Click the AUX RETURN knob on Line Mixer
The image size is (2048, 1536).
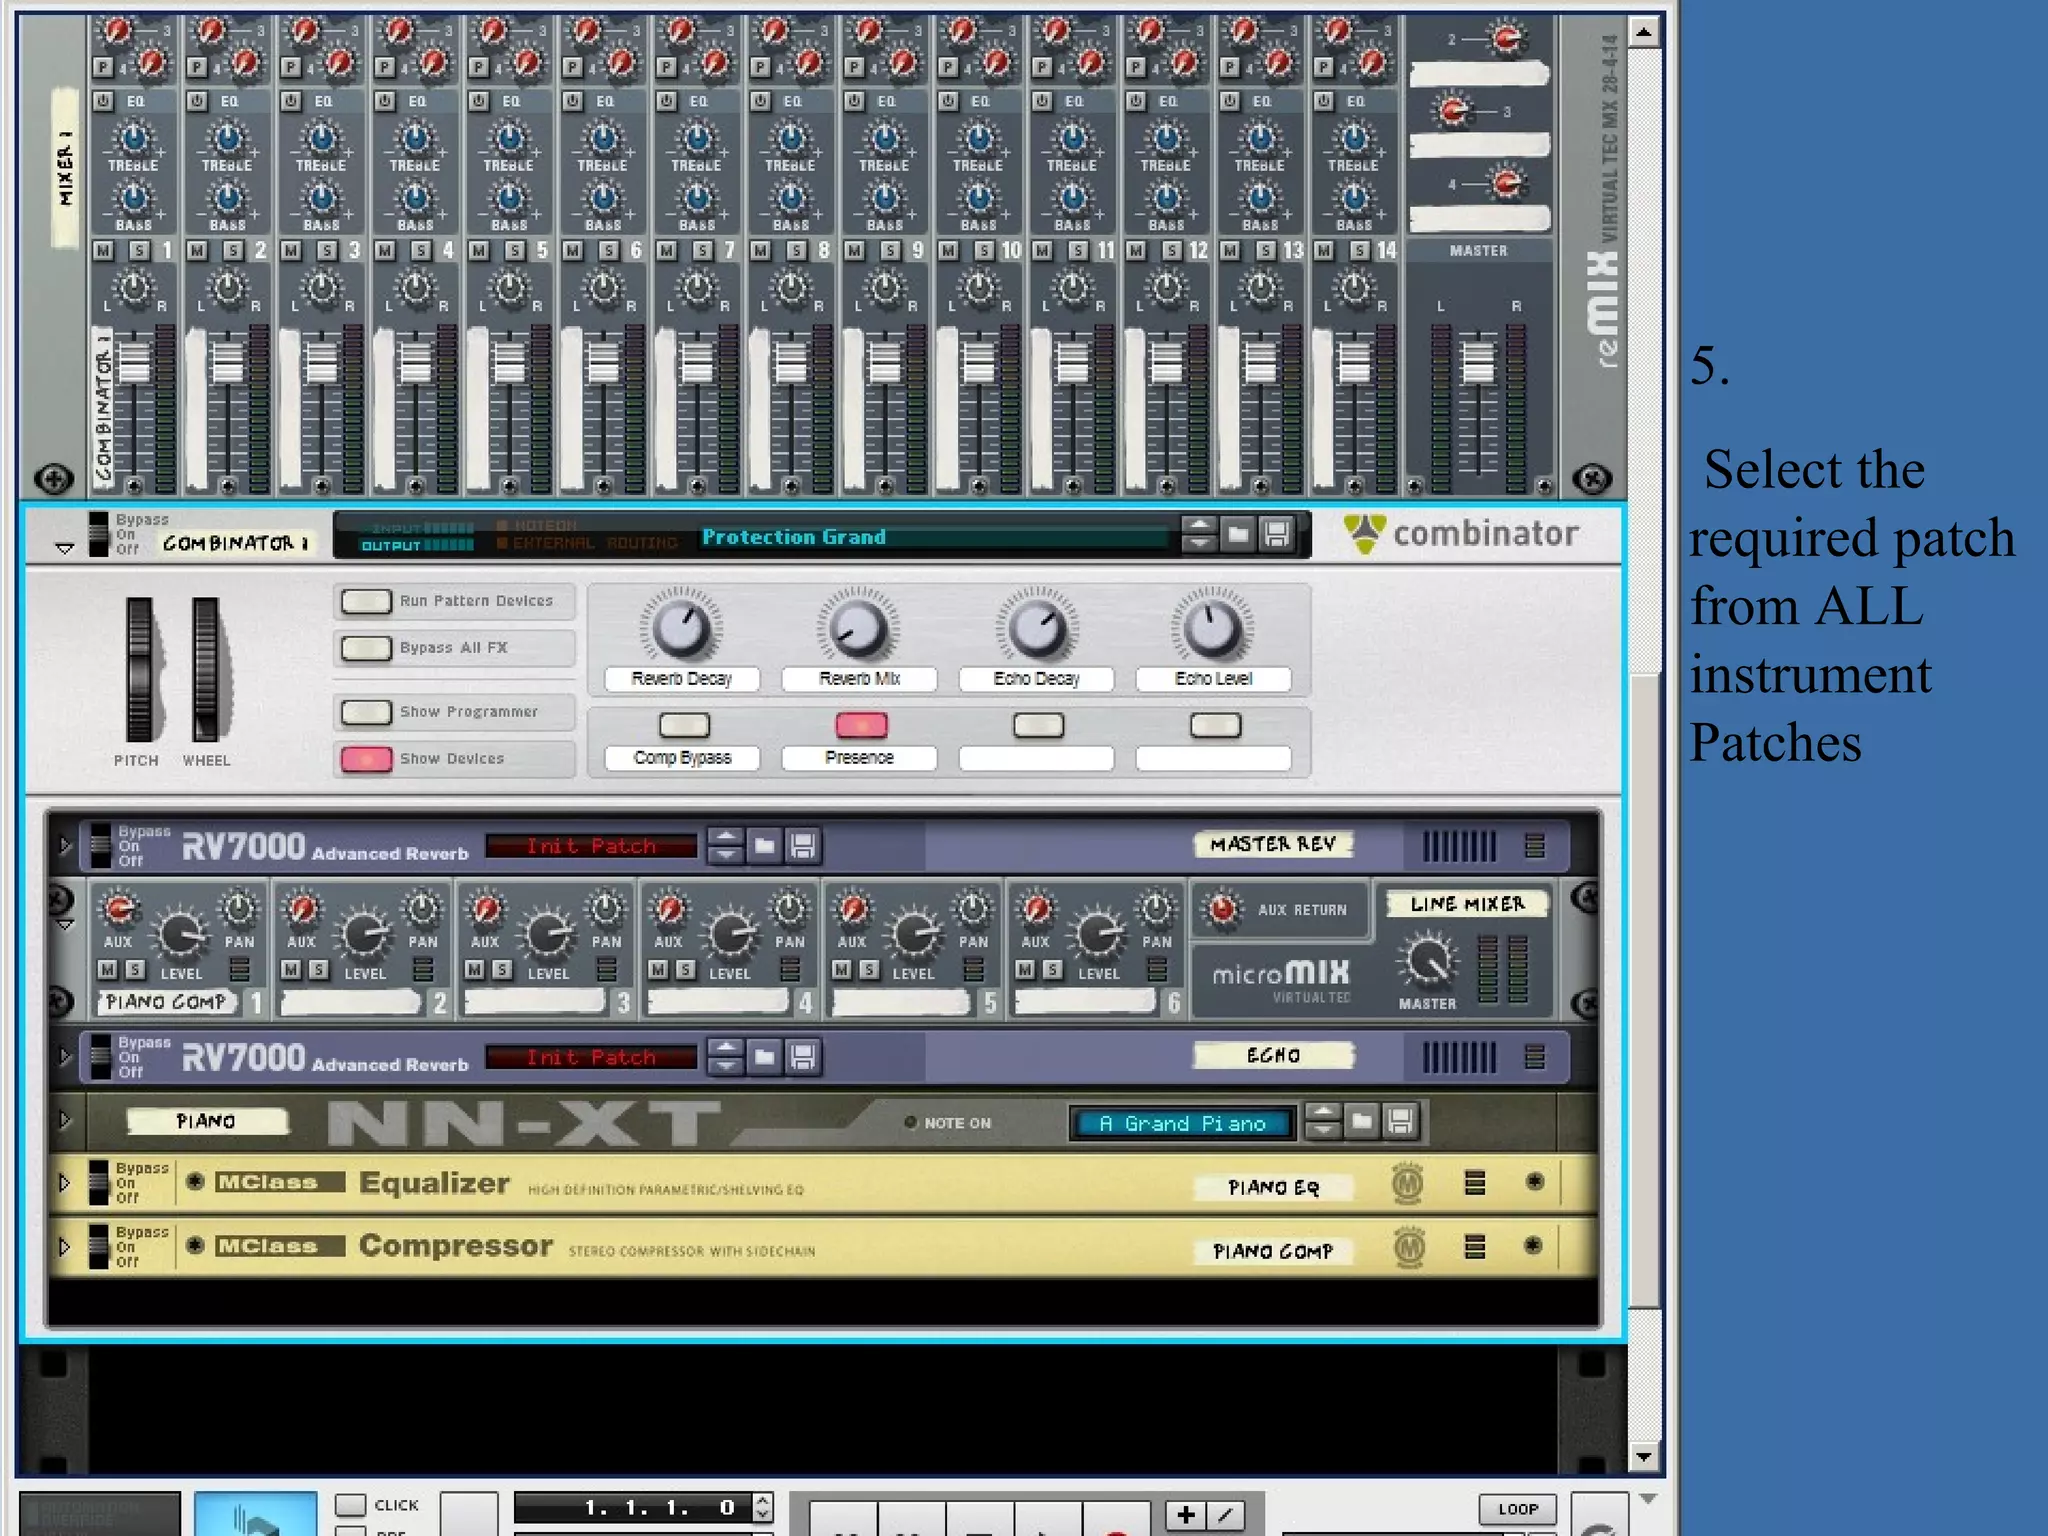pyautogui.click(x=1222, y=909)
